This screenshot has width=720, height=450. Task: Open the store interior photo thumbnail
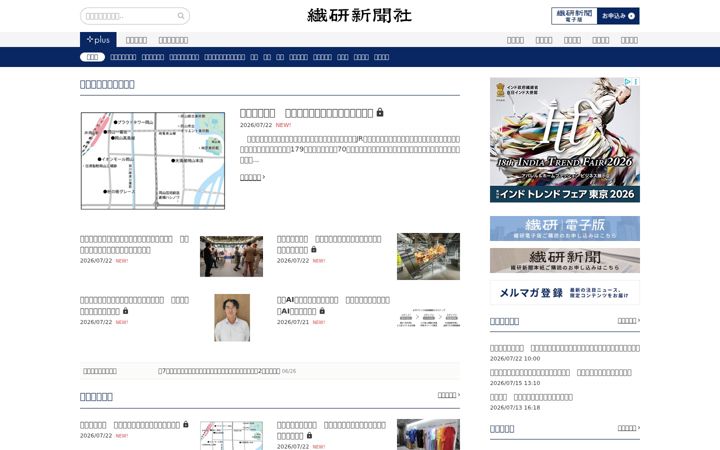coord(428,256)
